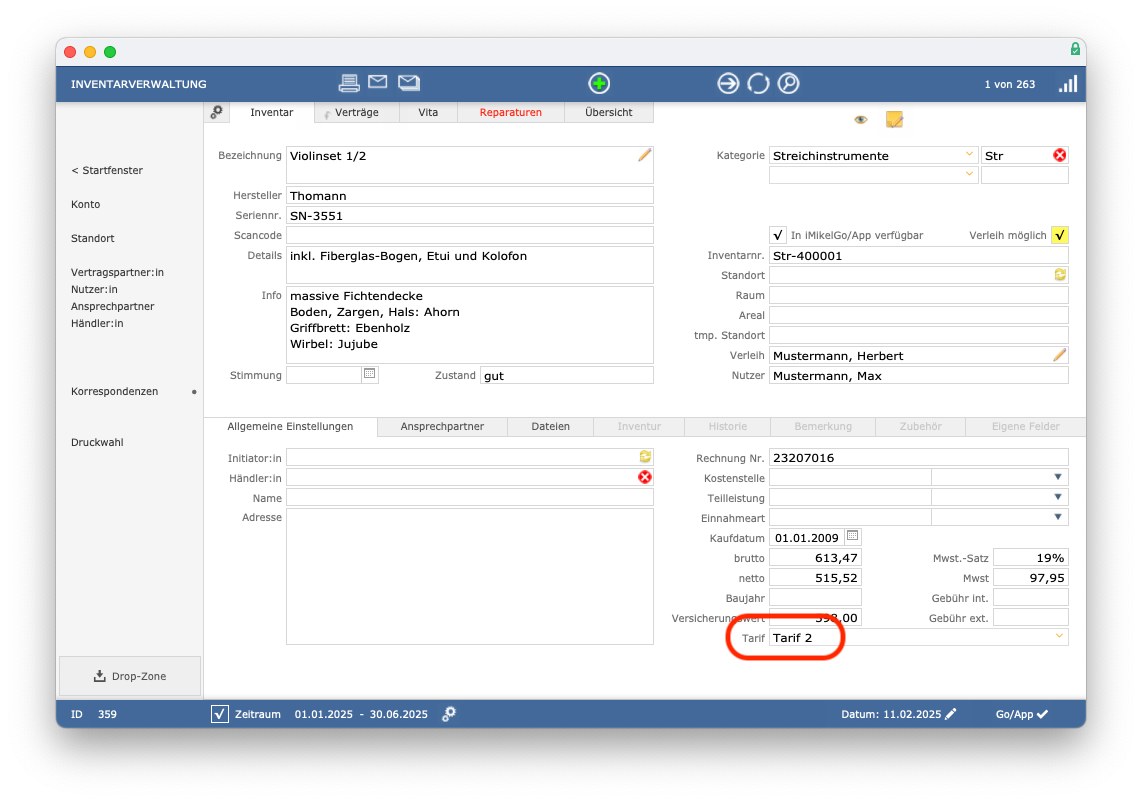Open Druckwahl in sidebar
Image resolution: width=1142 pixels, height=802 pixels.
(98, 443)
